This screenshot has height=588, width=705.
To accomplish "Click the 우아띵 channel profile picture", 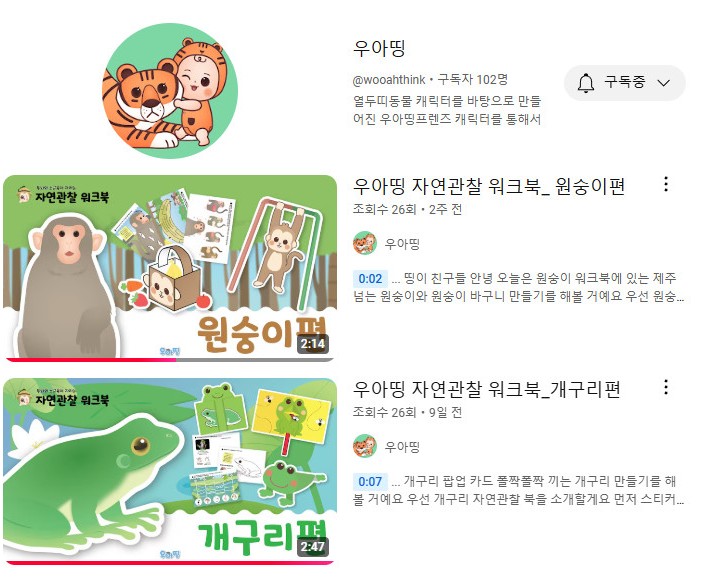I will click(x=170, y=91).
